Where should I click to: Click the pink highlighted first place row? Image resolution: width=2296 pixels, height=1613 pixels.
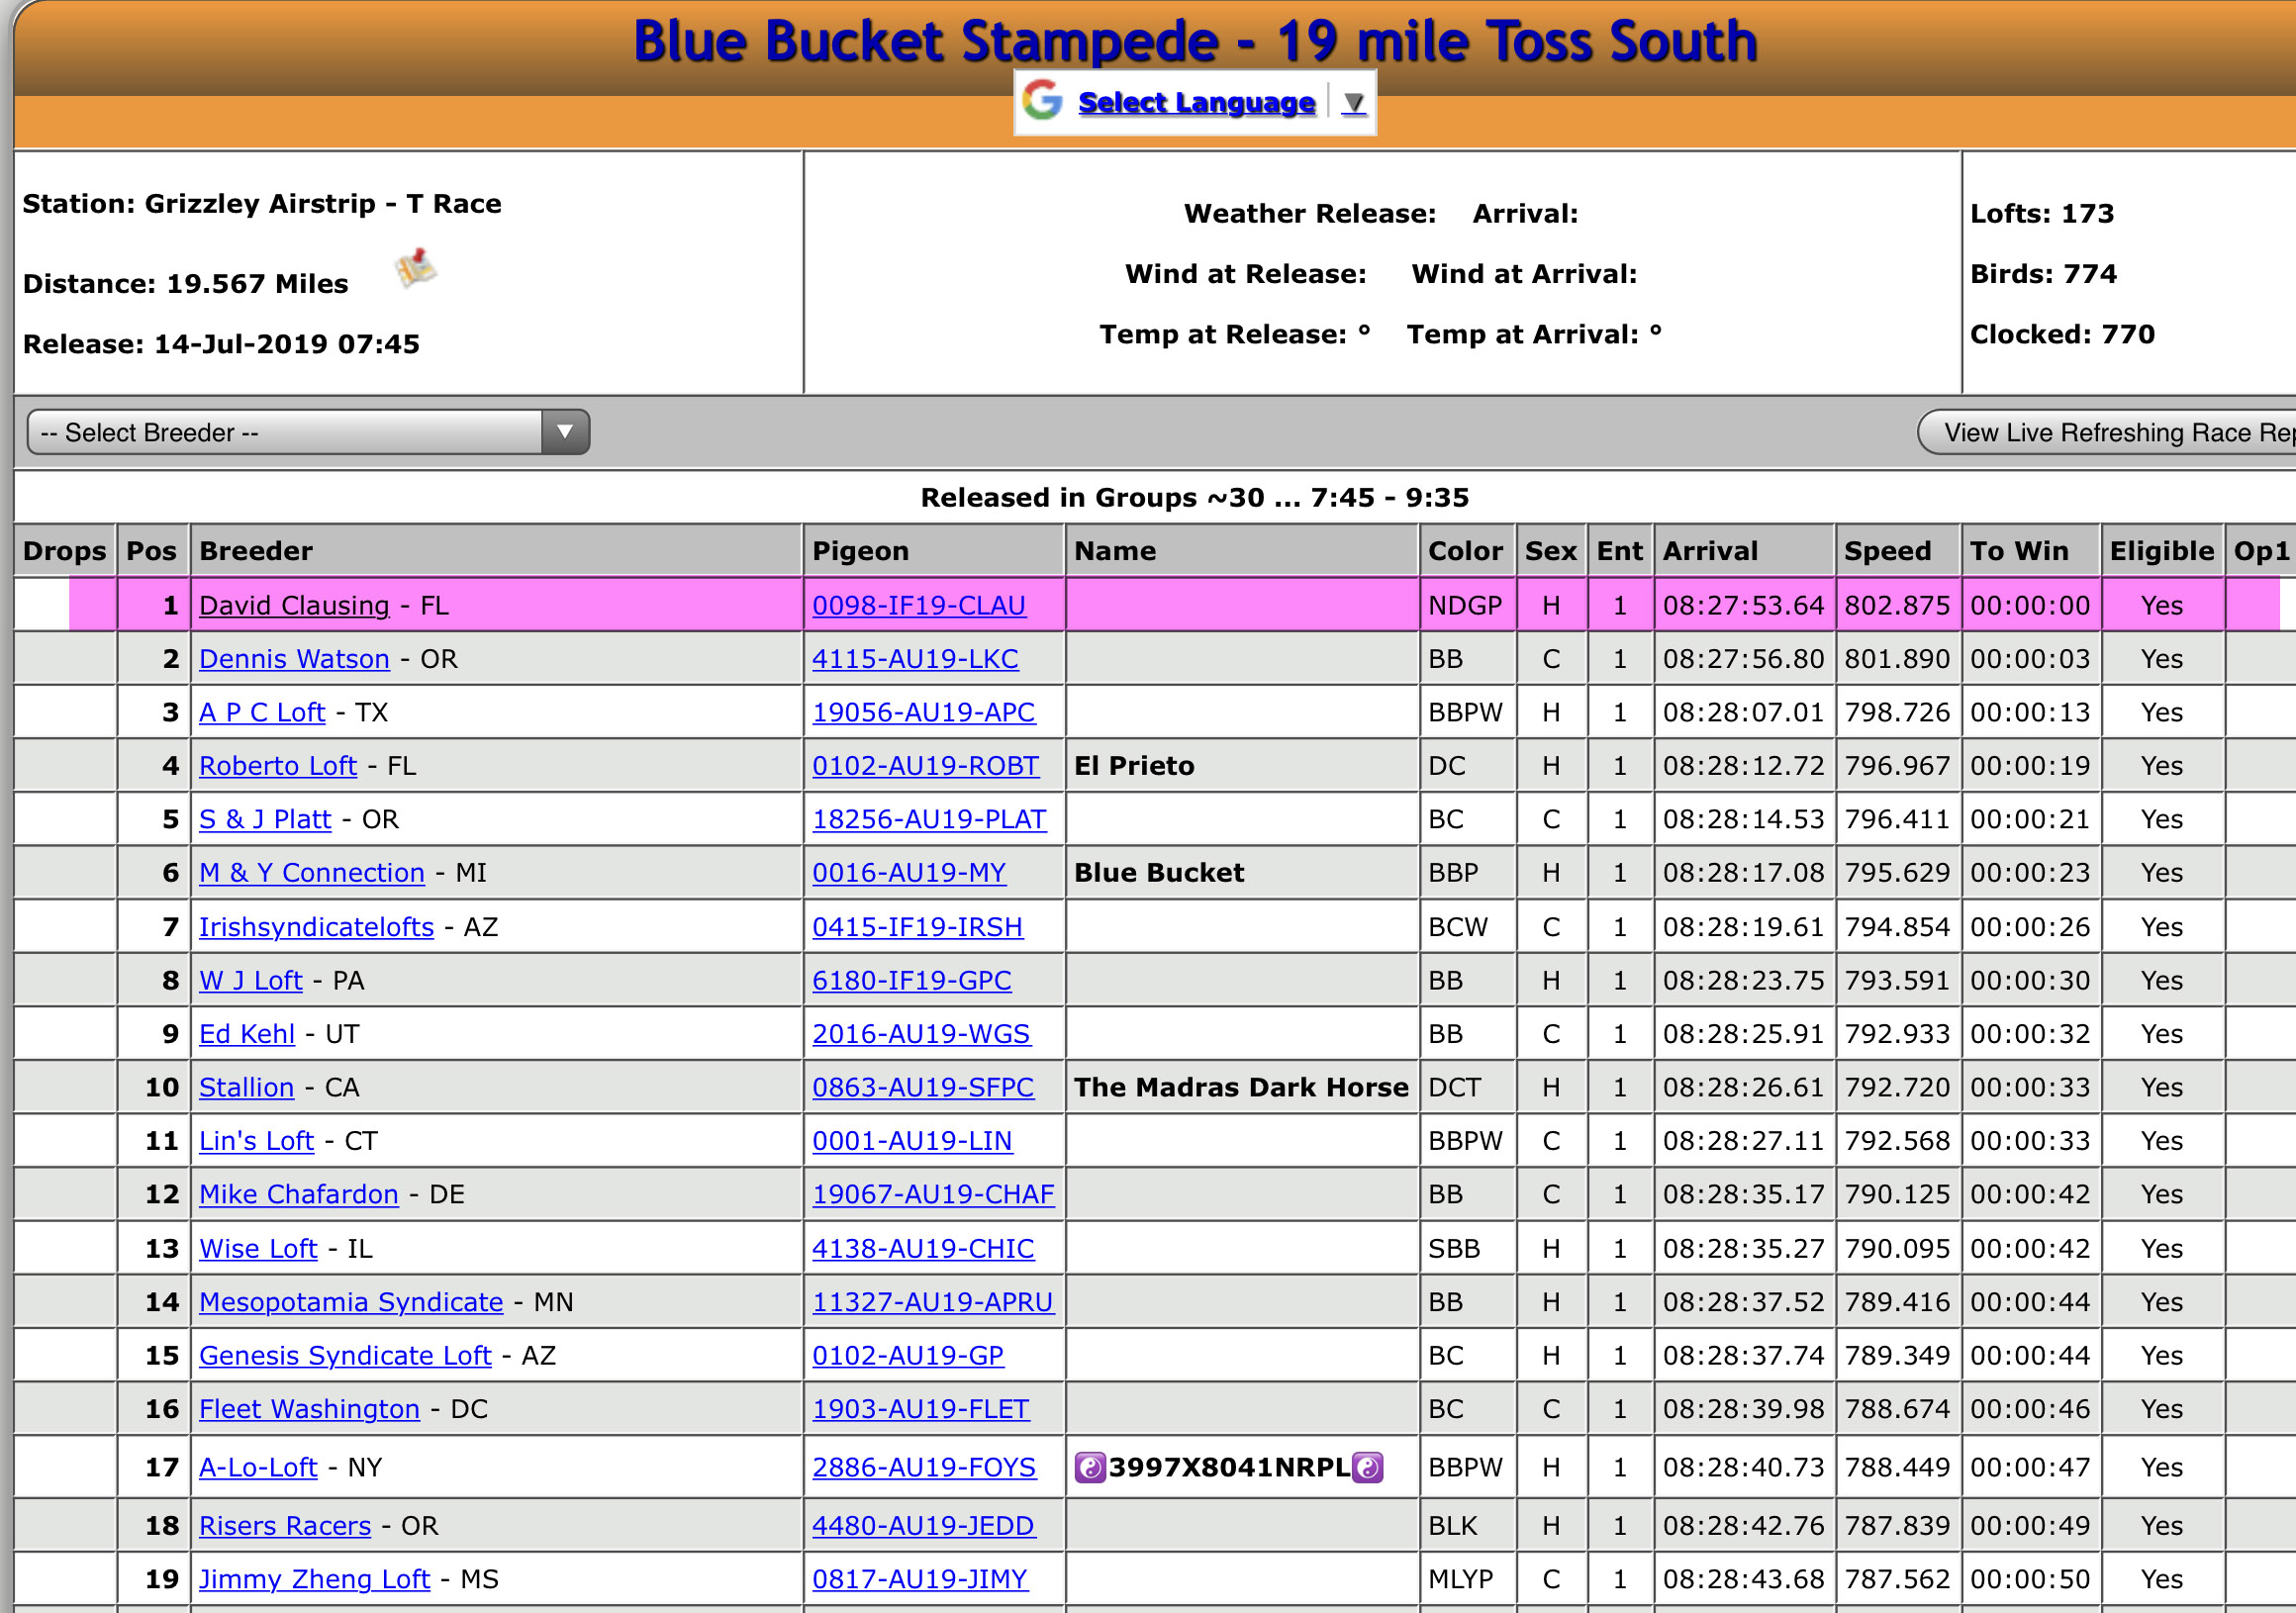pos(1240,605)
